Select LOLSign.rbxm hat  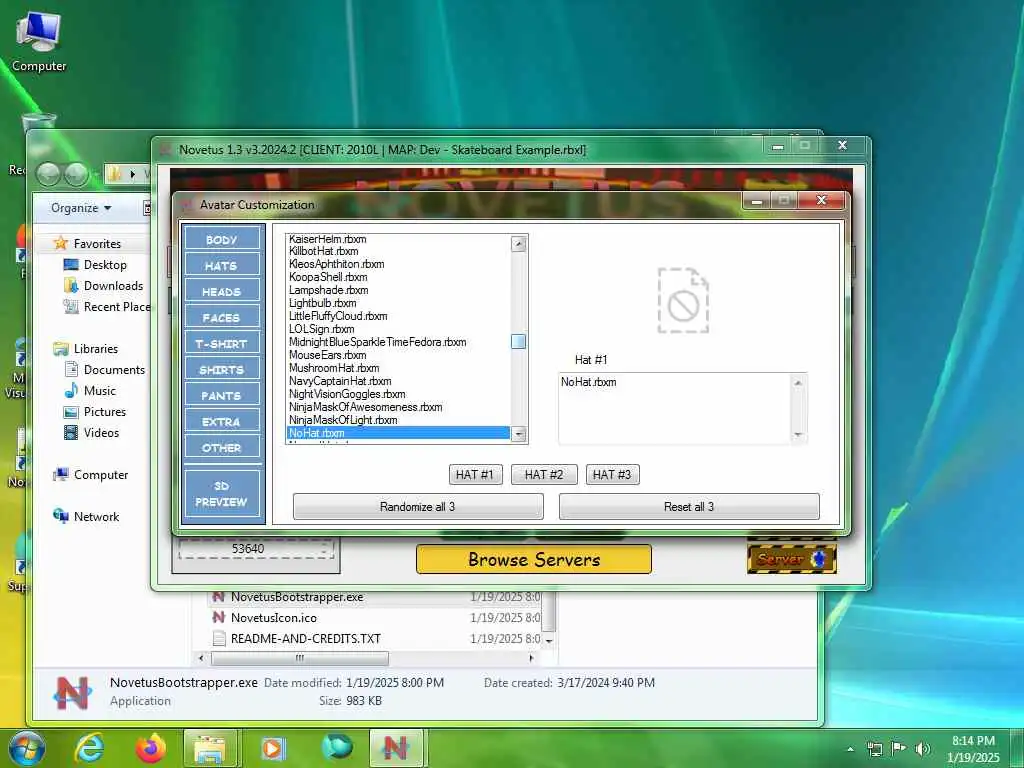[398, 329]
